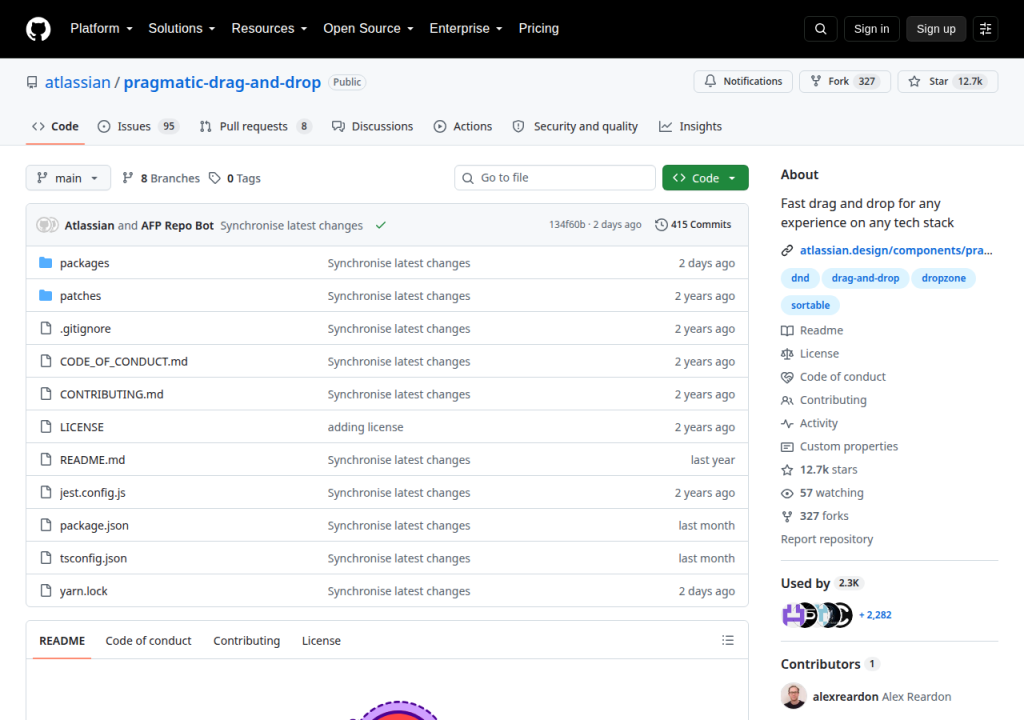Open the Security and quality tab
Viewport: 1024px width, 720px height.
click(575, 126)
